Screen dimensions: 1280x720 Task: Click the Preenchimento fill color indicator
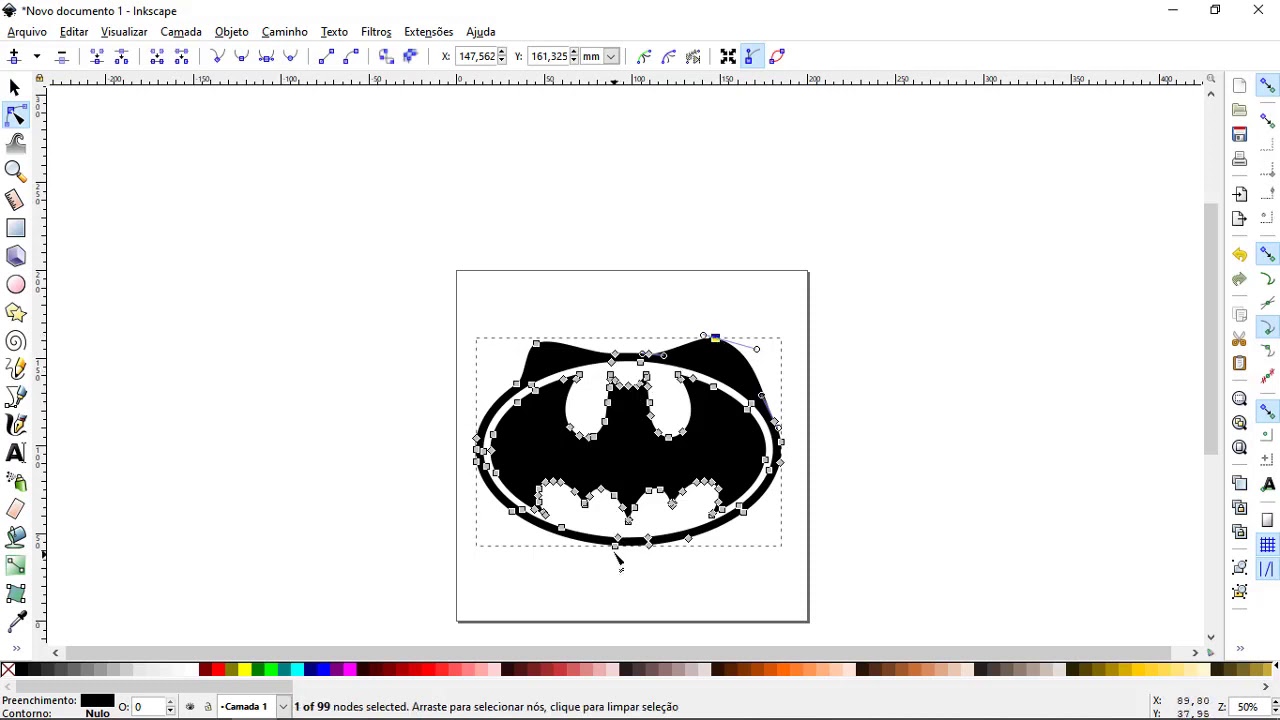97,700
